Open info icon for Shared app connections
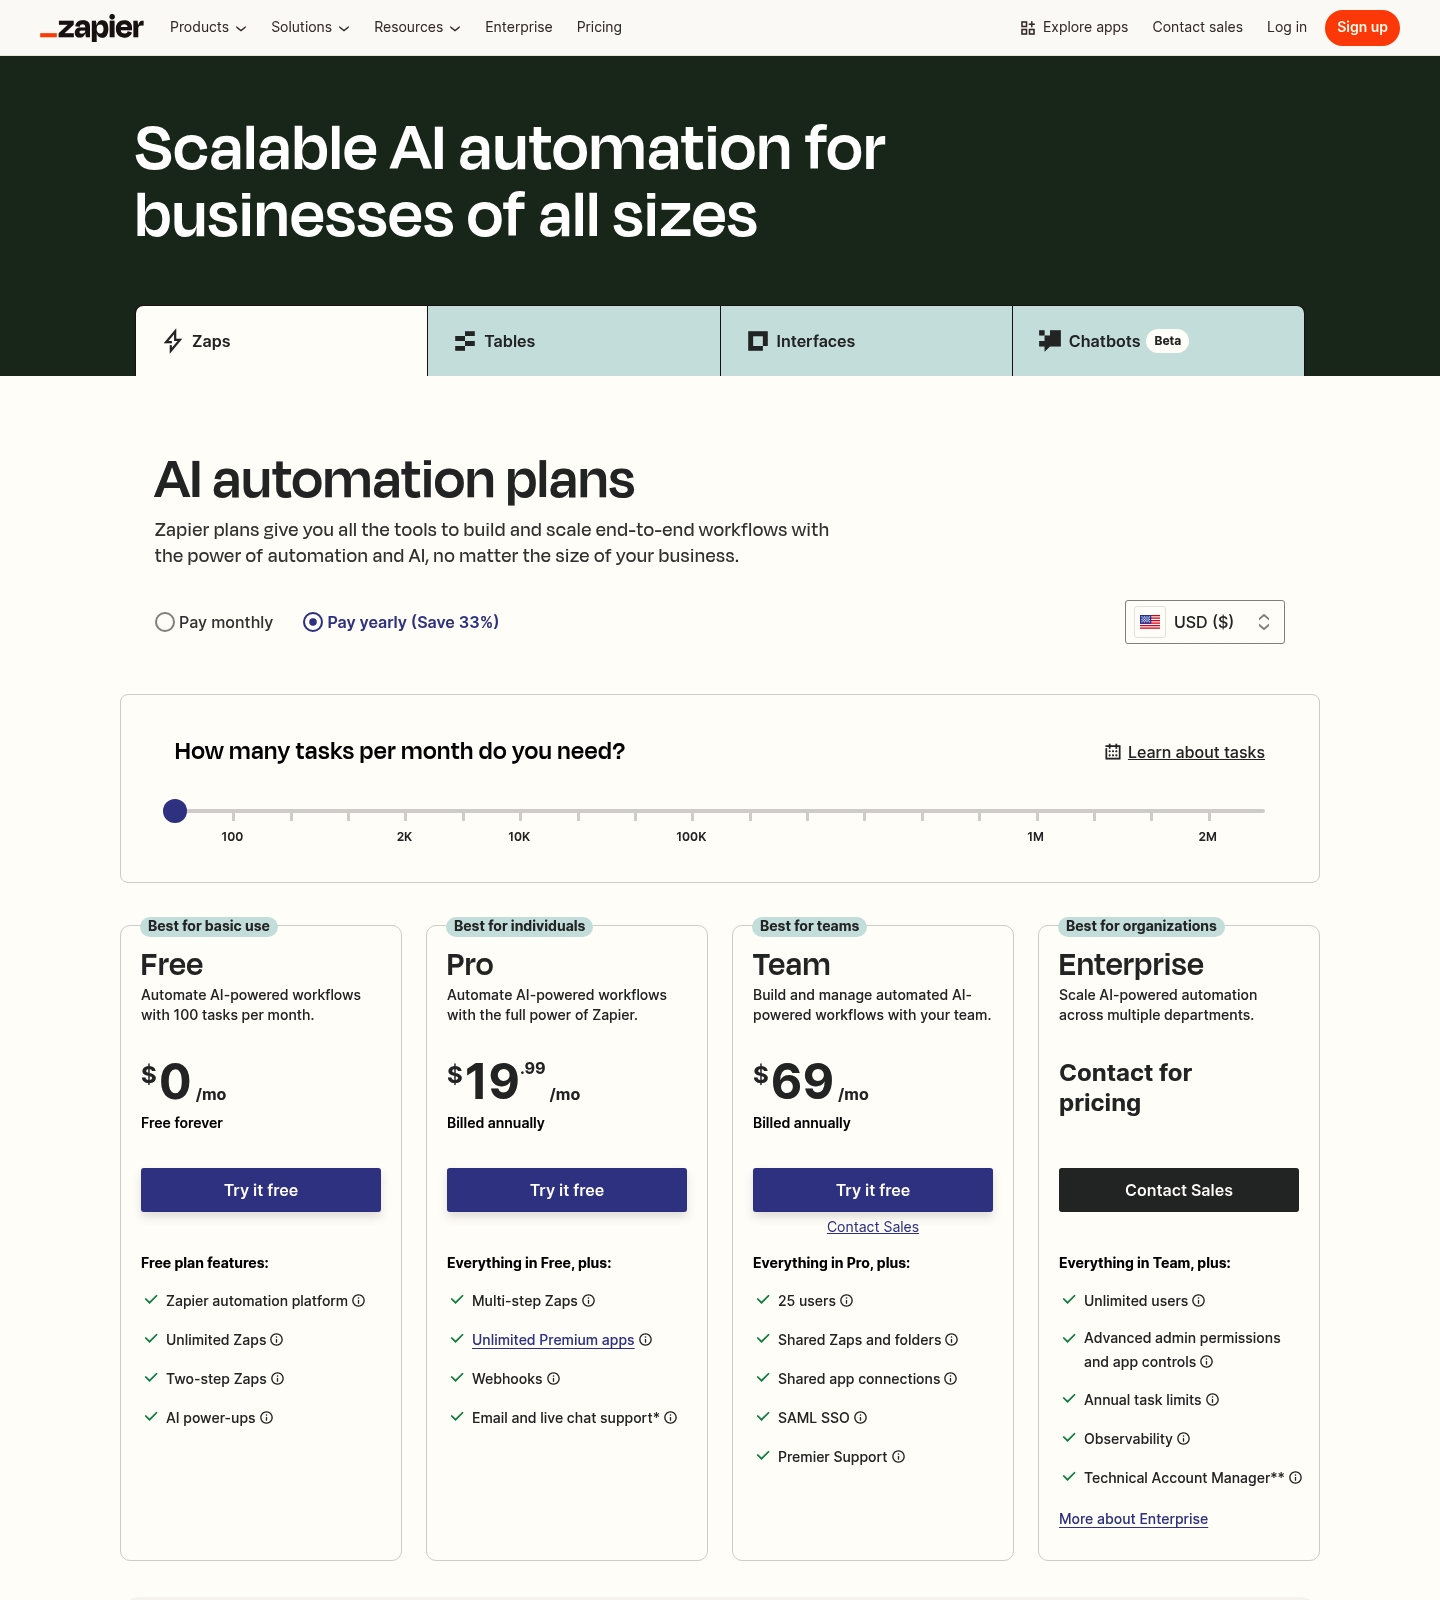 [x=951, y=1379]
